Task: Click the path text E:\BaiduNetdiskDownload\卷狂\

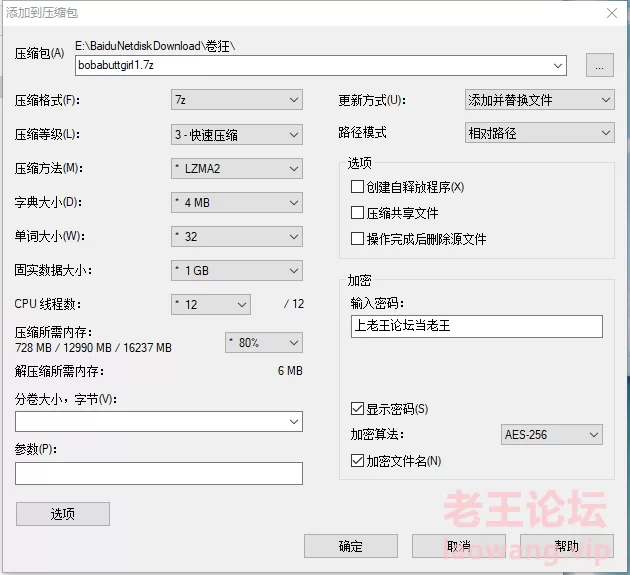Action: [155, 46]
